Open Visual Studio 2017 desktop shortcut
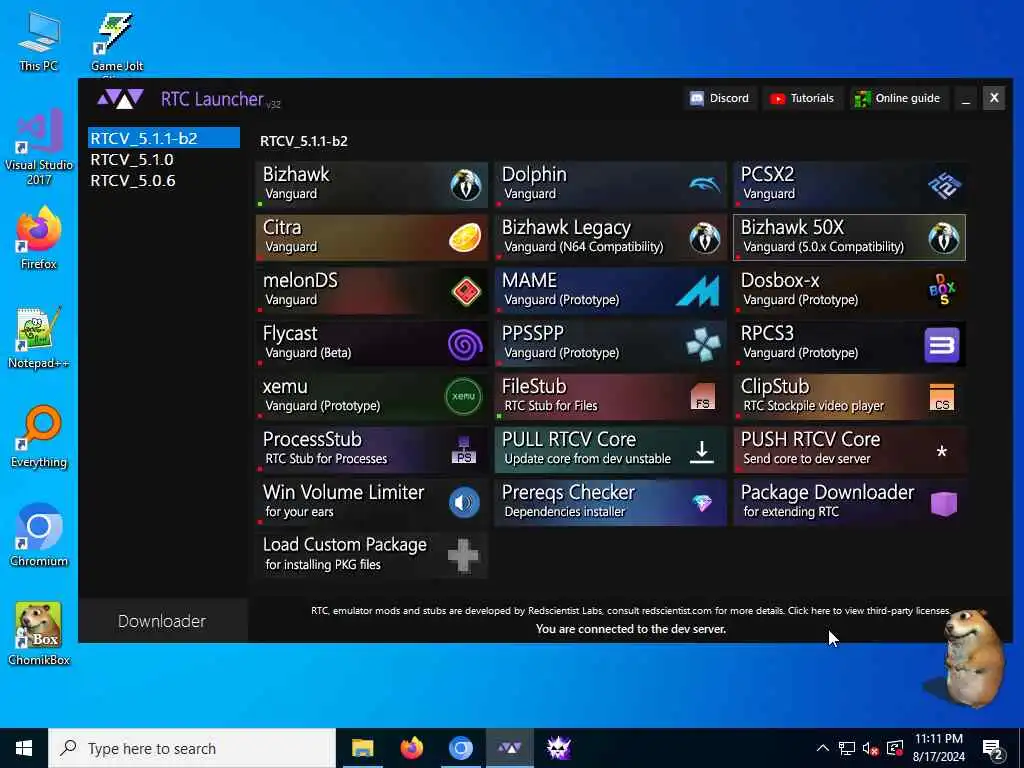 [x=39, y=148]
